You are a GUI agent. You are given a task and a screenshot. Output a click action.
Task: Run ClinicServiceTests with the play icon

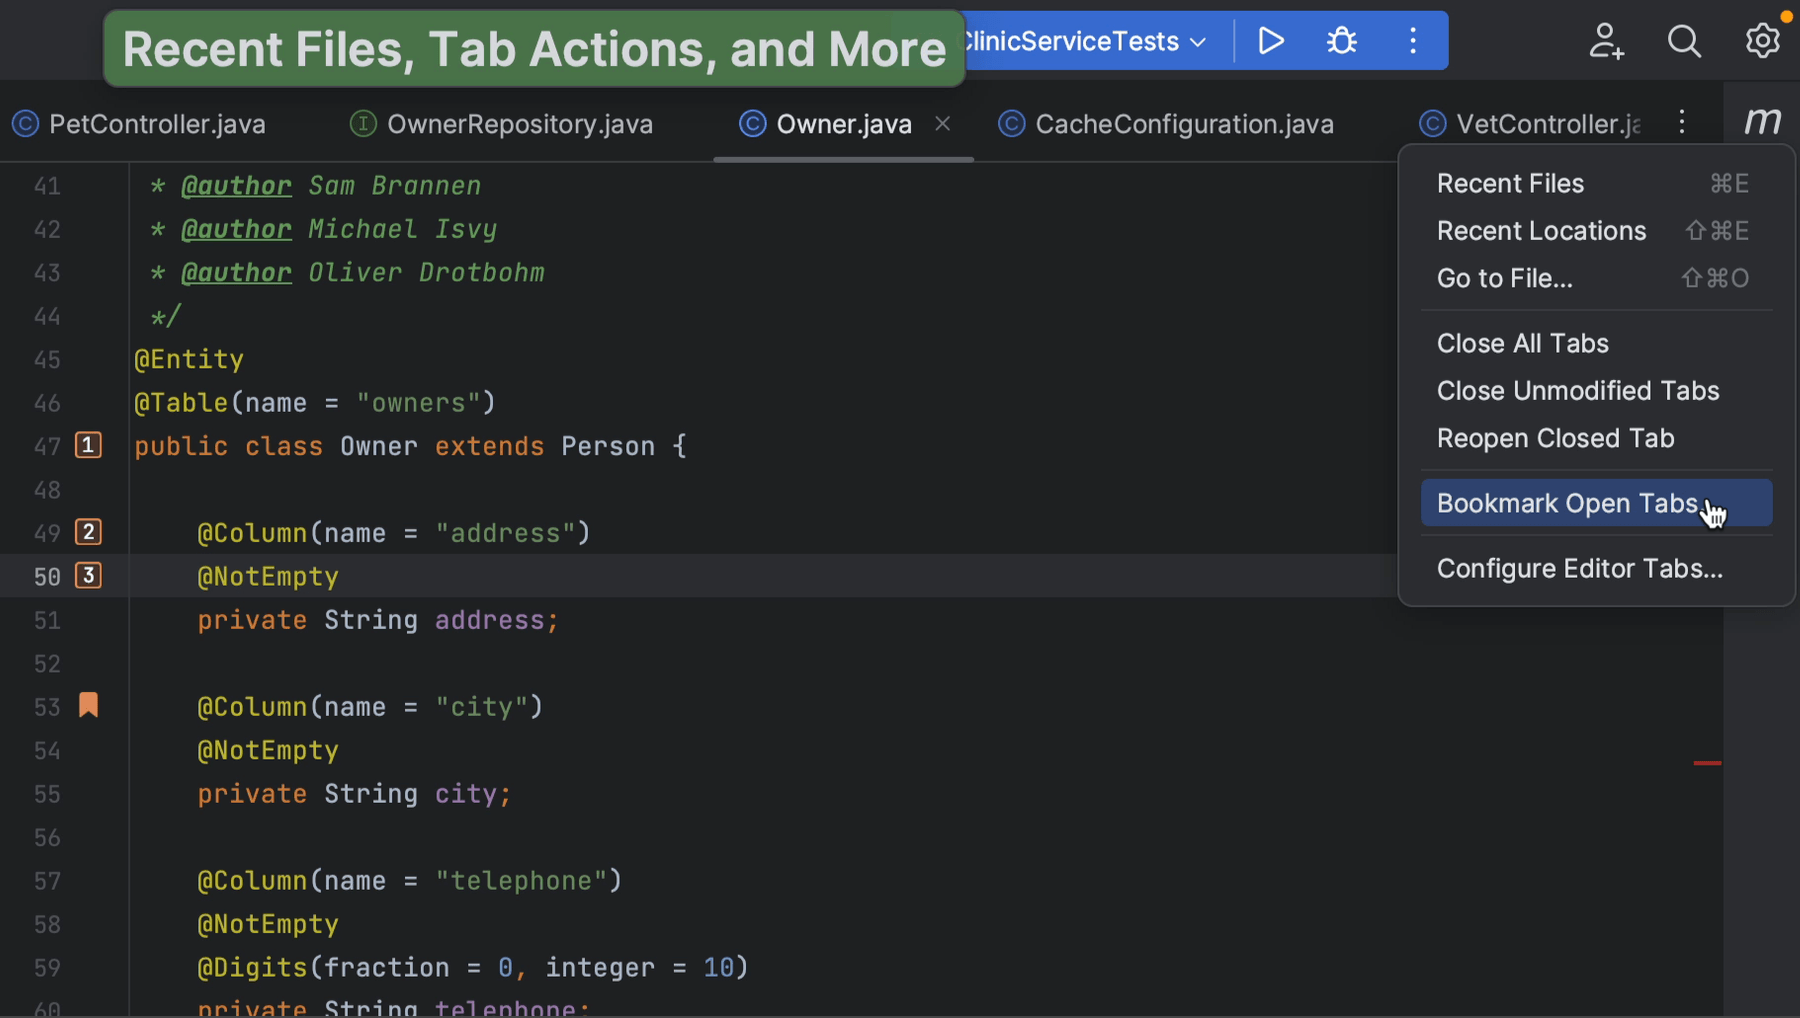1271,41
